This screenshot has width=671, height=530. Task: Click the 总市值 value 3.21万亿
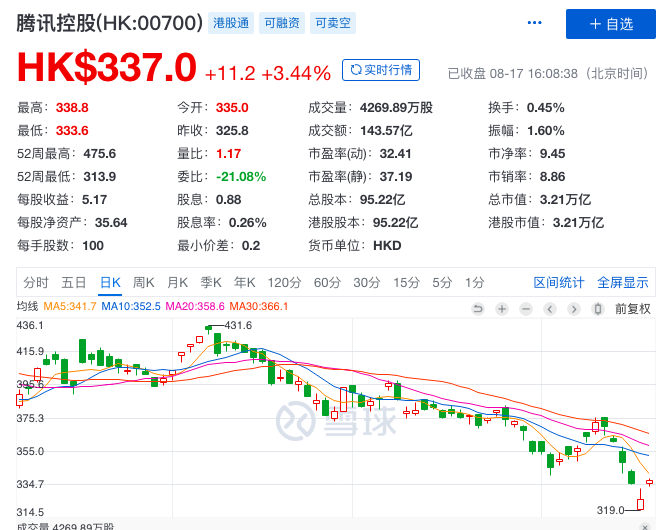pos(565,200)
